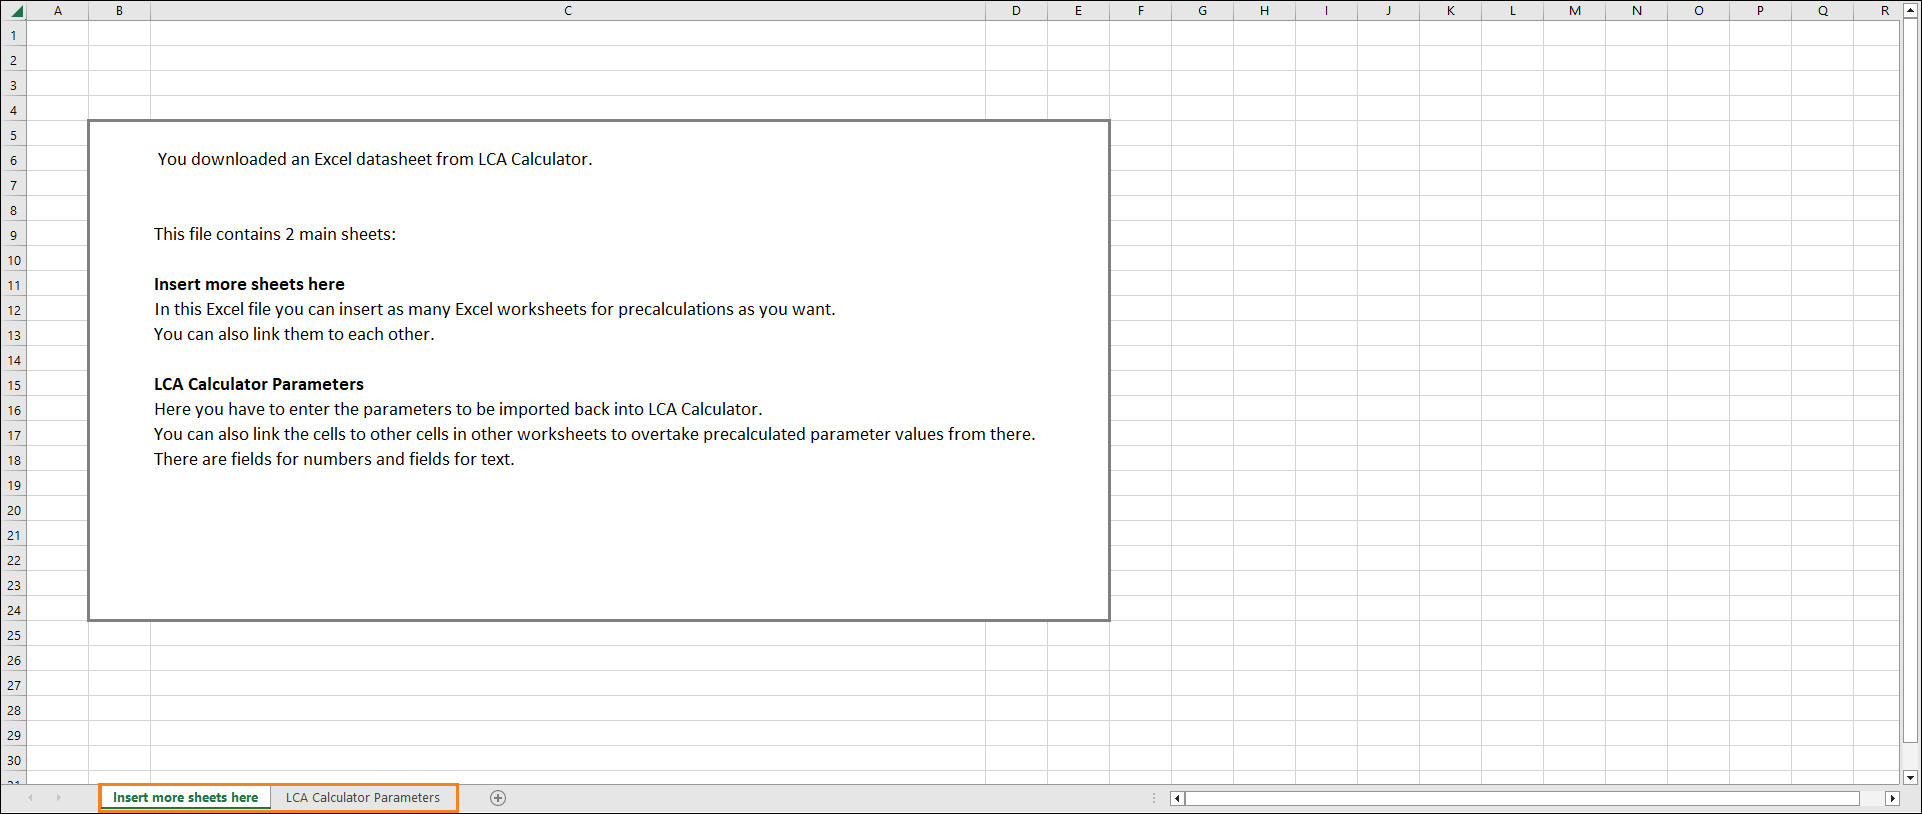Screen dimensions: 1922x814
Task: Click the vertical scrollbar thumb
Action: (1910, 380)
